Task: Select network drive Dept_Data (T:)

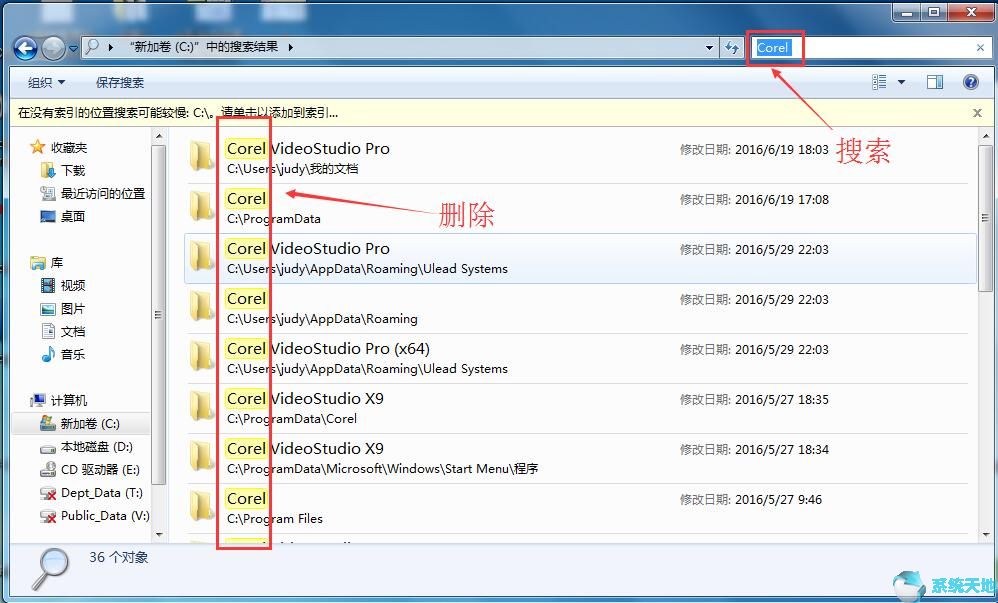Action: (102, 493)
